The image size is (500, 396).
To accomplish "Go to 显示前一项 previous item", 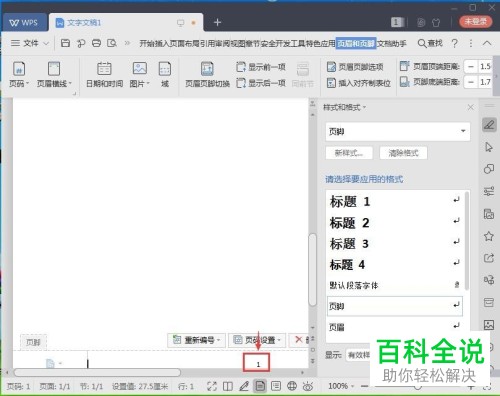I will coord(261,67).
